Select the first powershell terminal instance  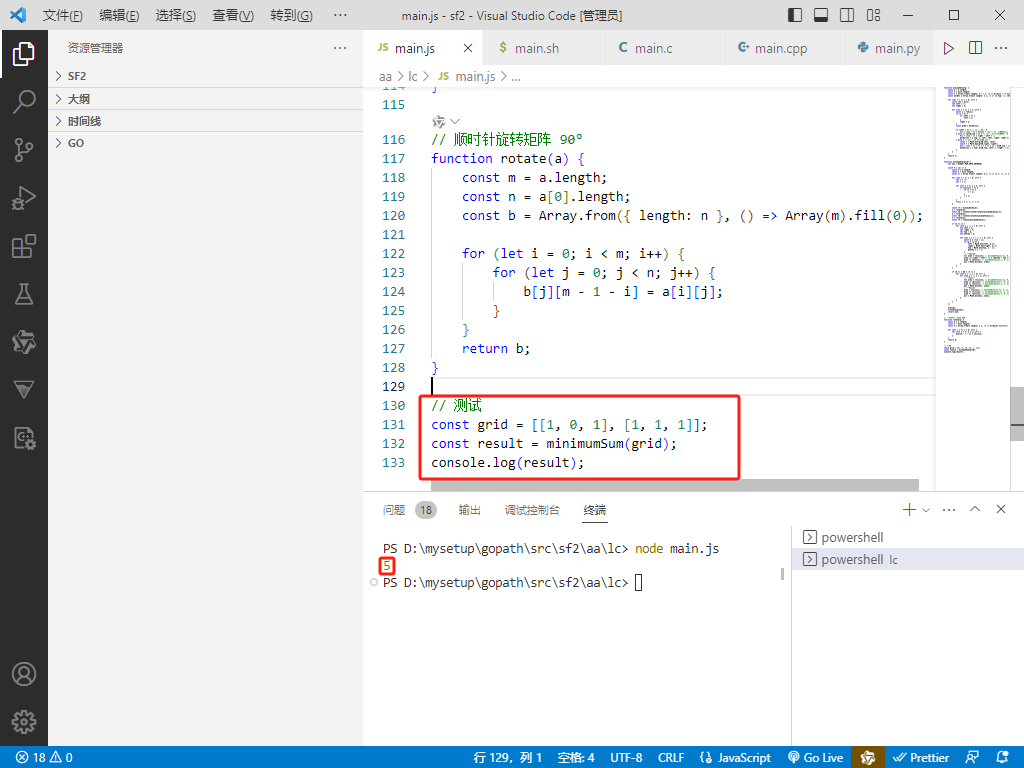tap(908, 537)
